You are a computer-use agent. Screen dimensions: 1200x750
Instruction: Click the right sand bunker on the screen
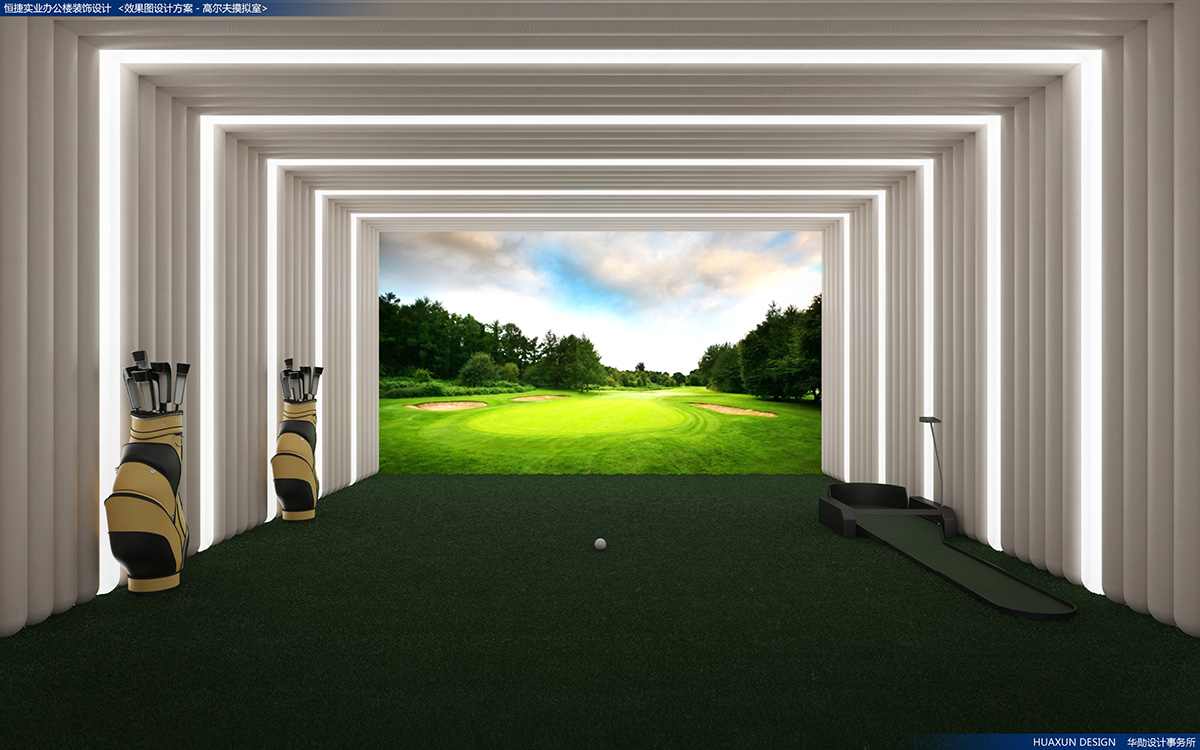click(735, 410)
